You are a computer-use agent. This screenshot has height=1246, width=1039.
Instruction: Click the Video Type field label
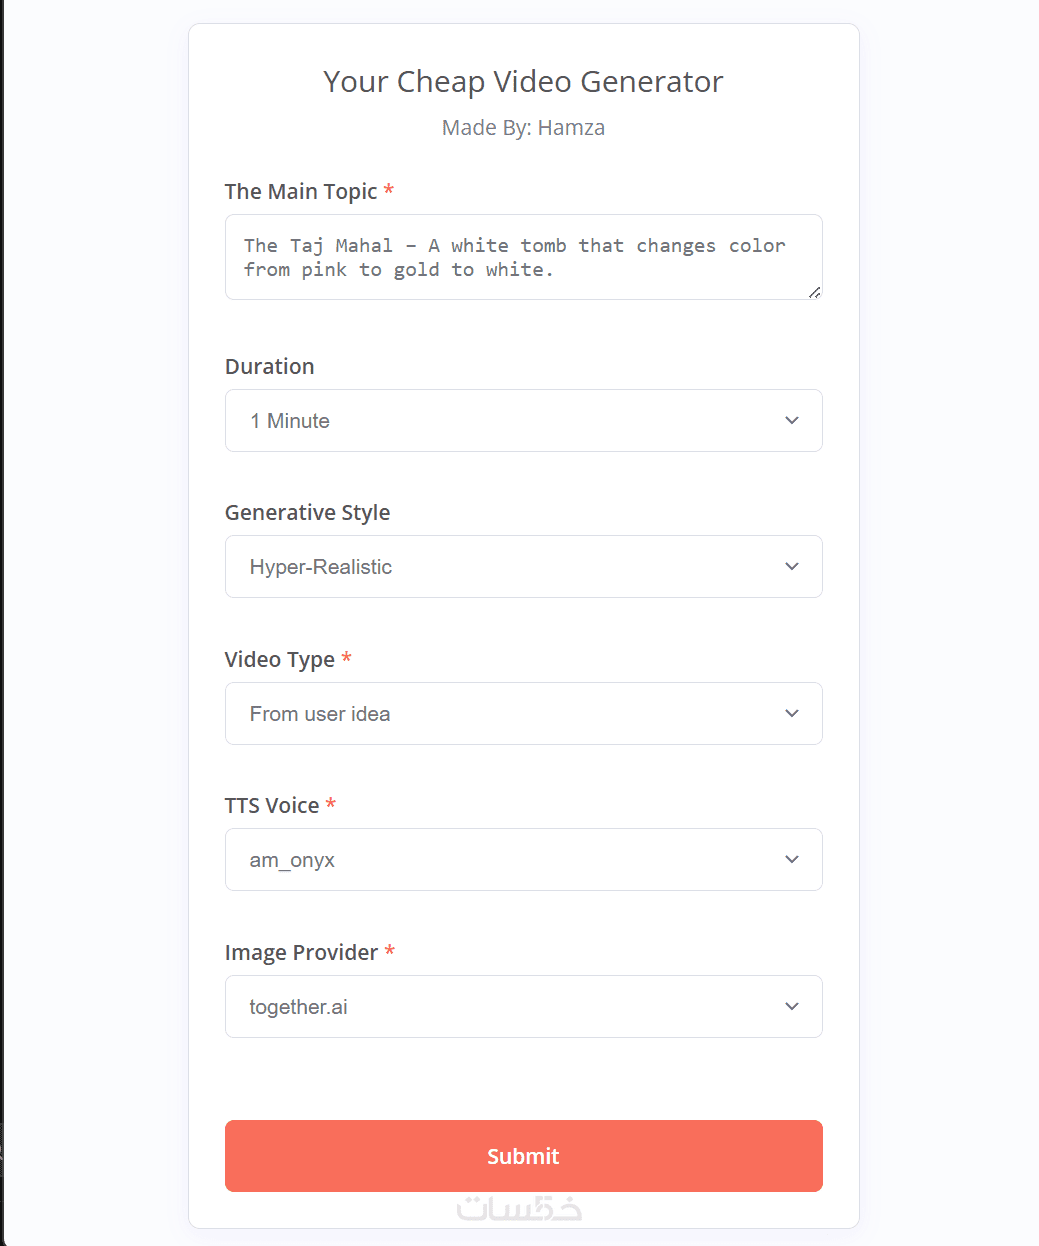280,660
